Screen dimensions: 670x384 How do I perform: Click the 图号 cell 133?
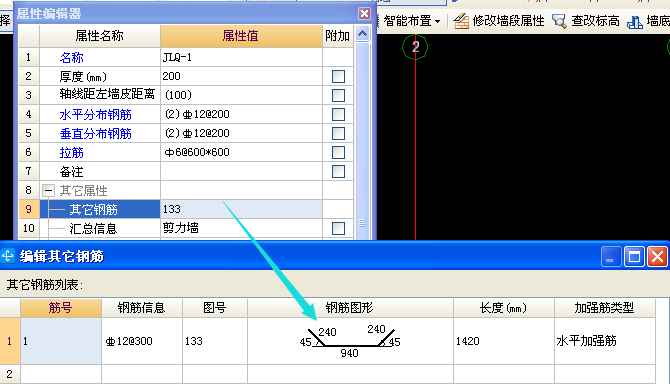click(215, 341)
